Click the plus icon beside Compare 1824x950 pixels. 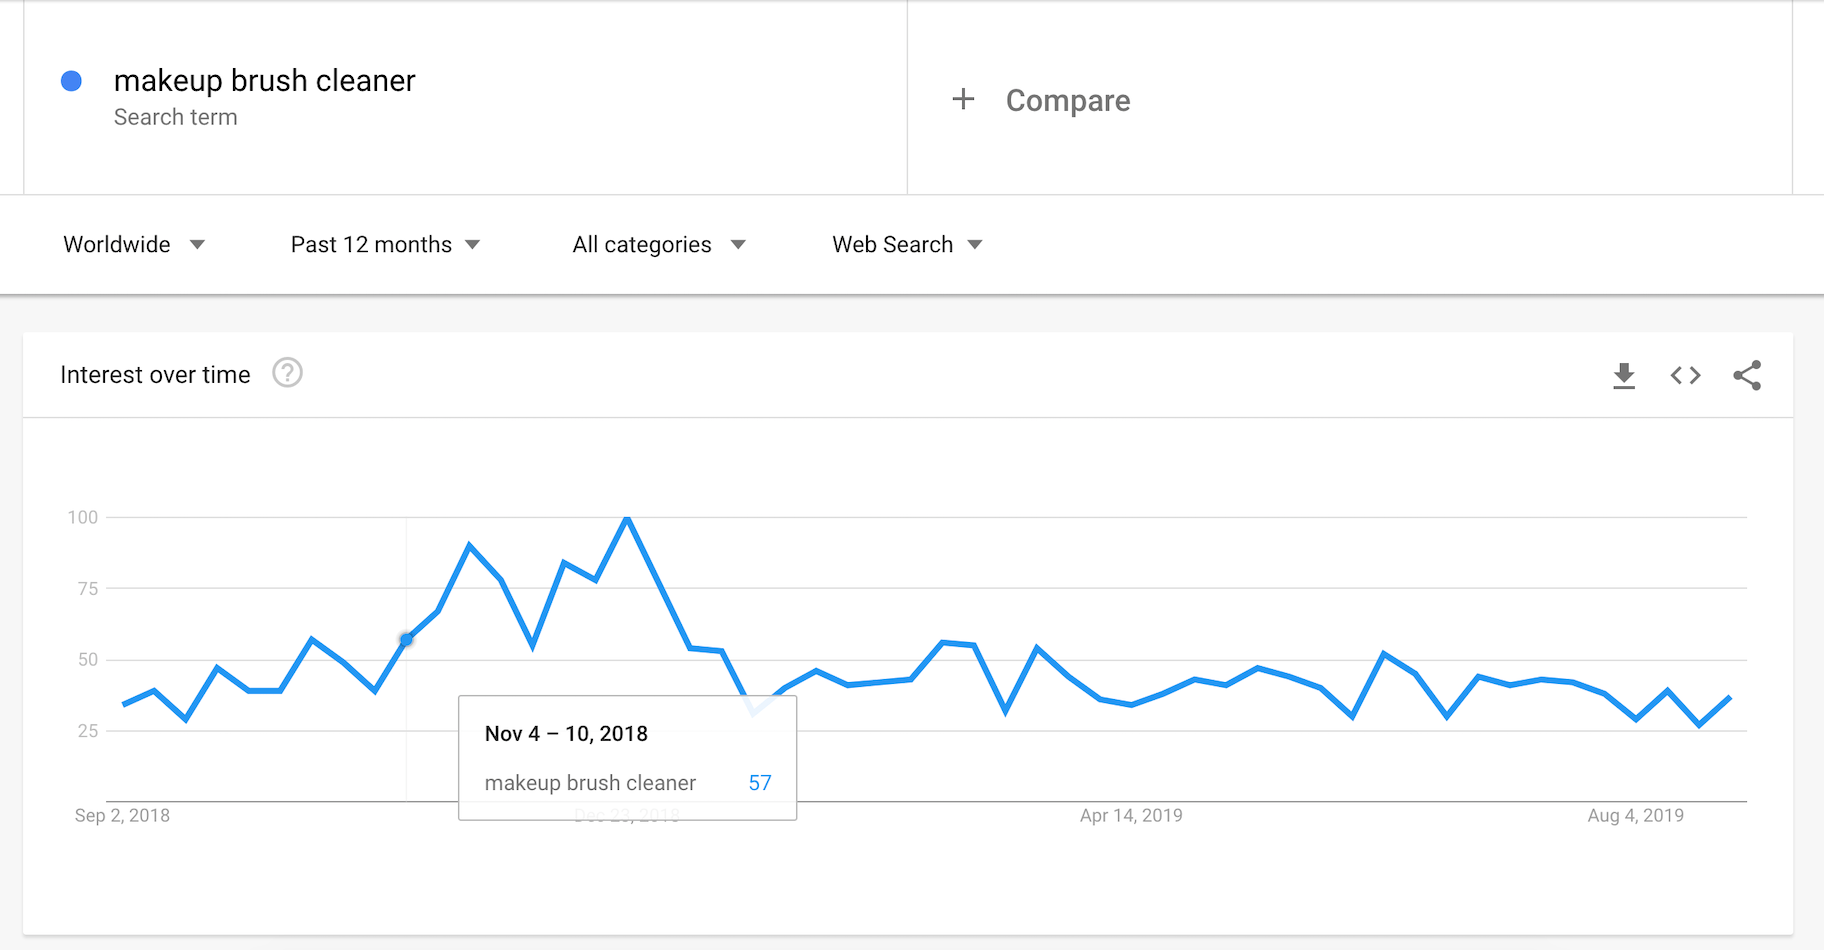point(963,99)
